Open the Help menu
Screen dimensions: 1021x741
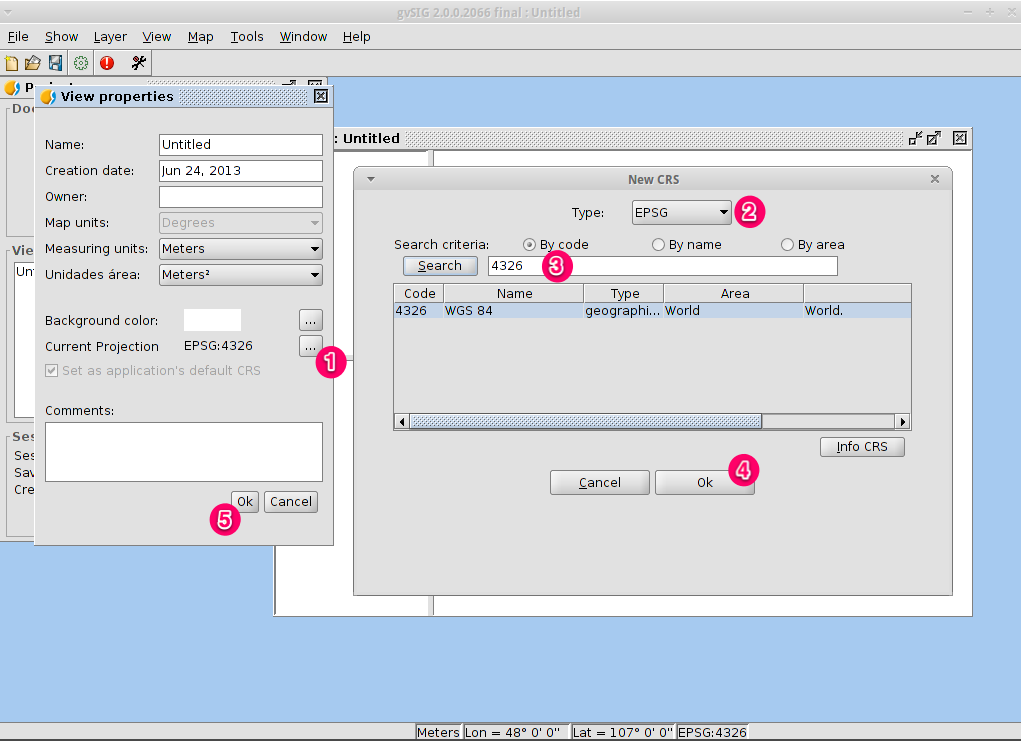tap(357, 37)
